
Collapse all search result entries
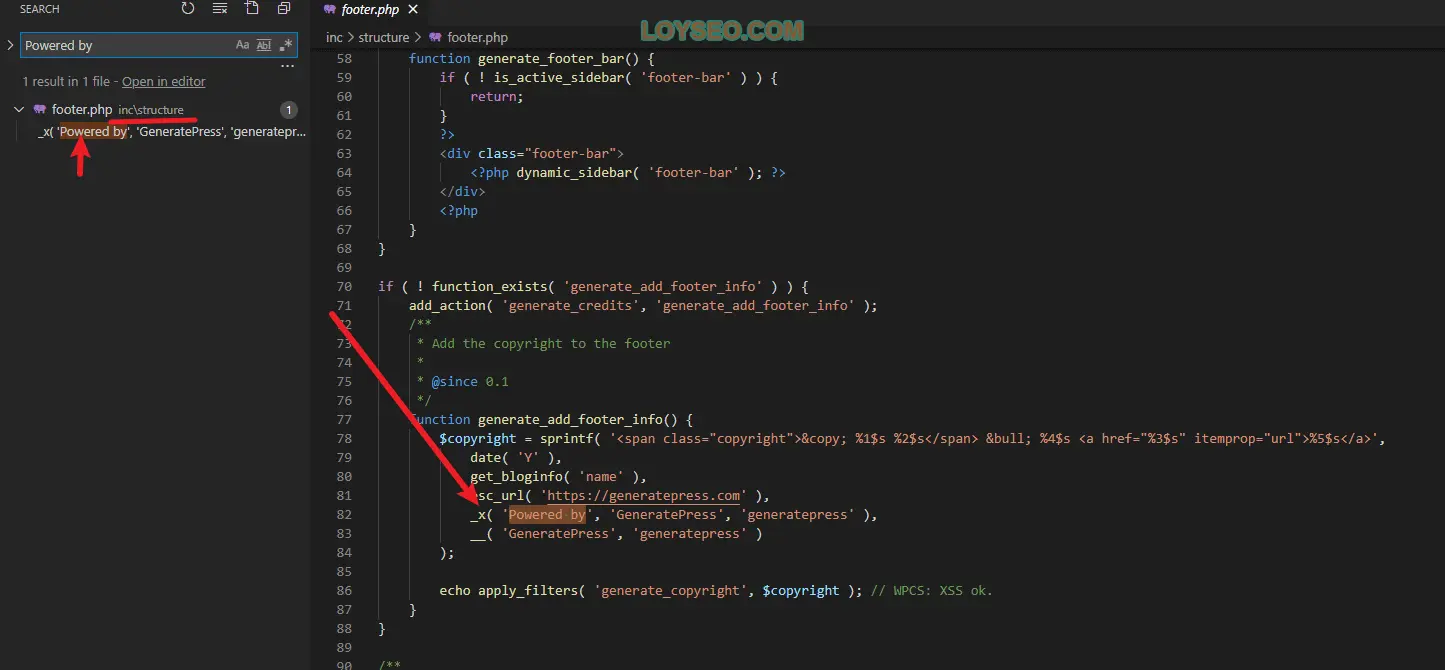coord(284,9)
